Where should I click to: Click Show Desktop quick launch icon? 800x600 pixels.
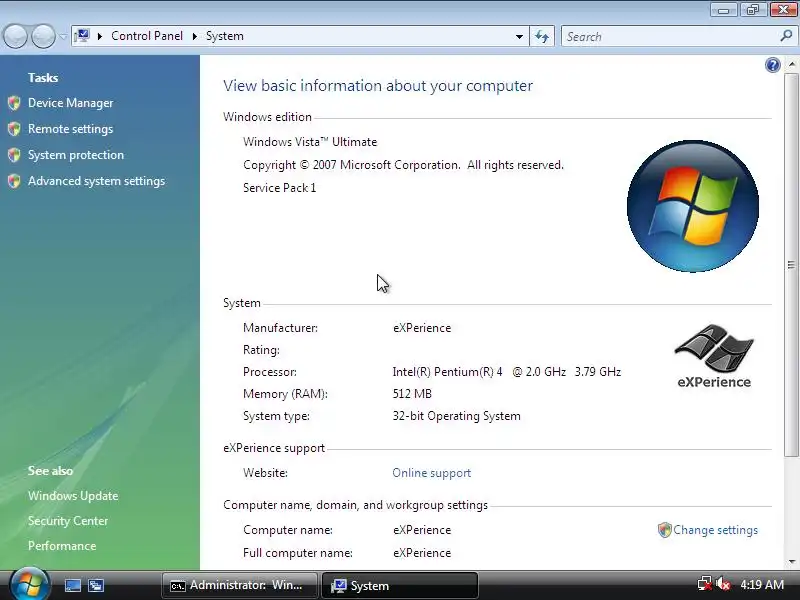(72, 585)
